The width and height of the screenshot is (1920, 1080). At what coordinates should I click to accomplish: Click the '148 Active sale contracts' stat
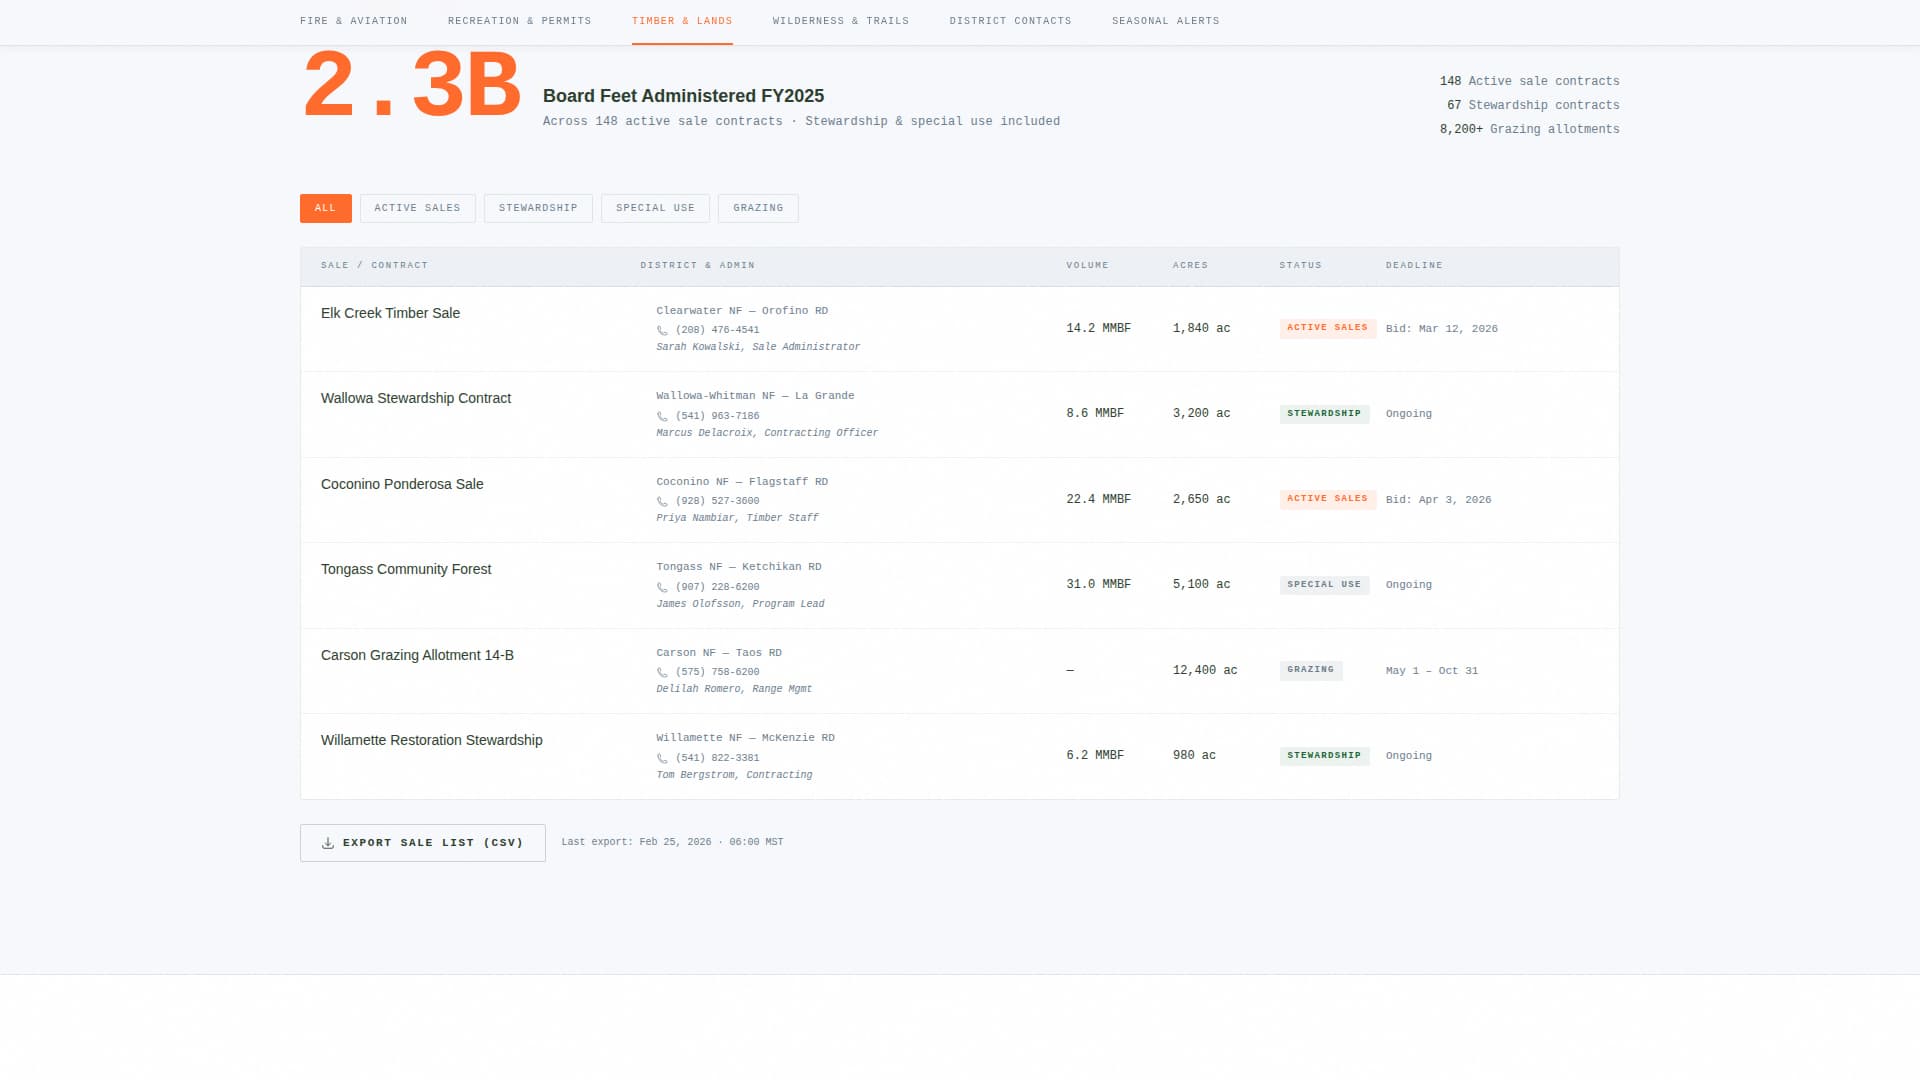coord(1529,81)
